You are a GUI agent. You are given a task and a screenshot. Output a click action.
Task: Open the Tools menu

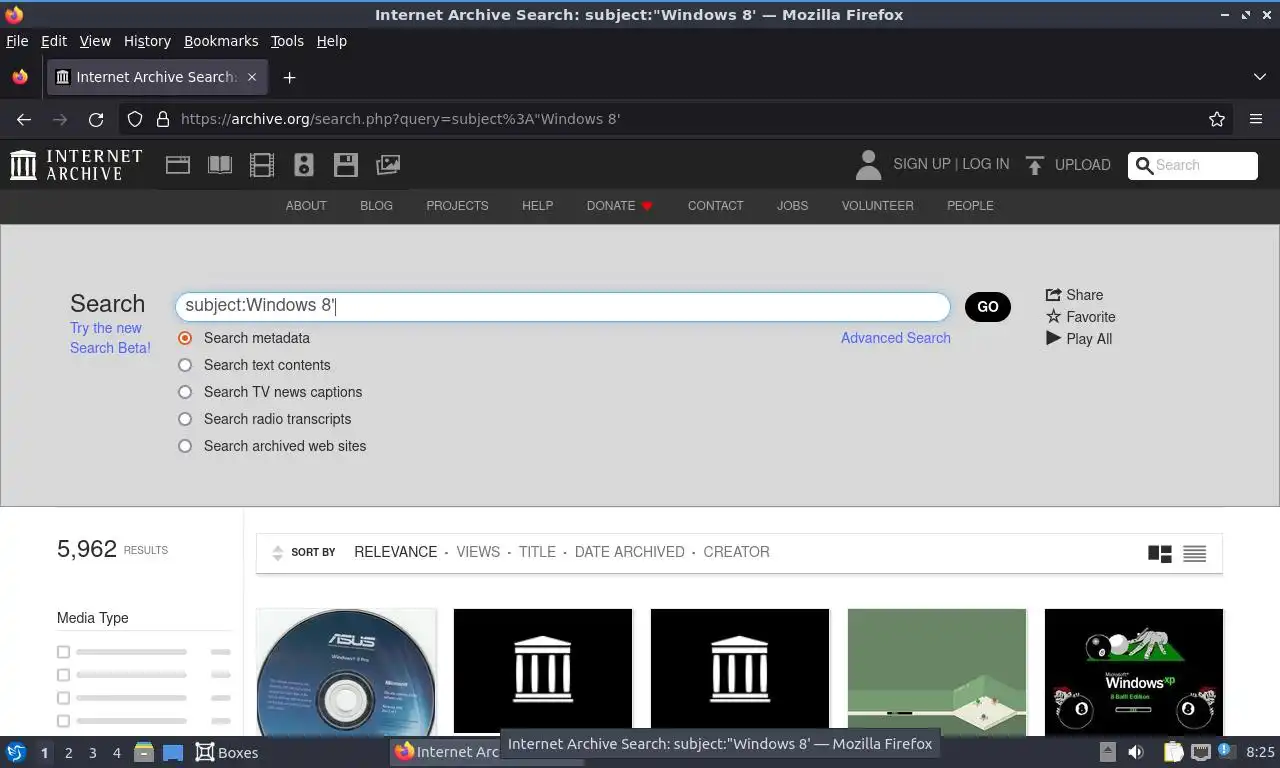287,41
